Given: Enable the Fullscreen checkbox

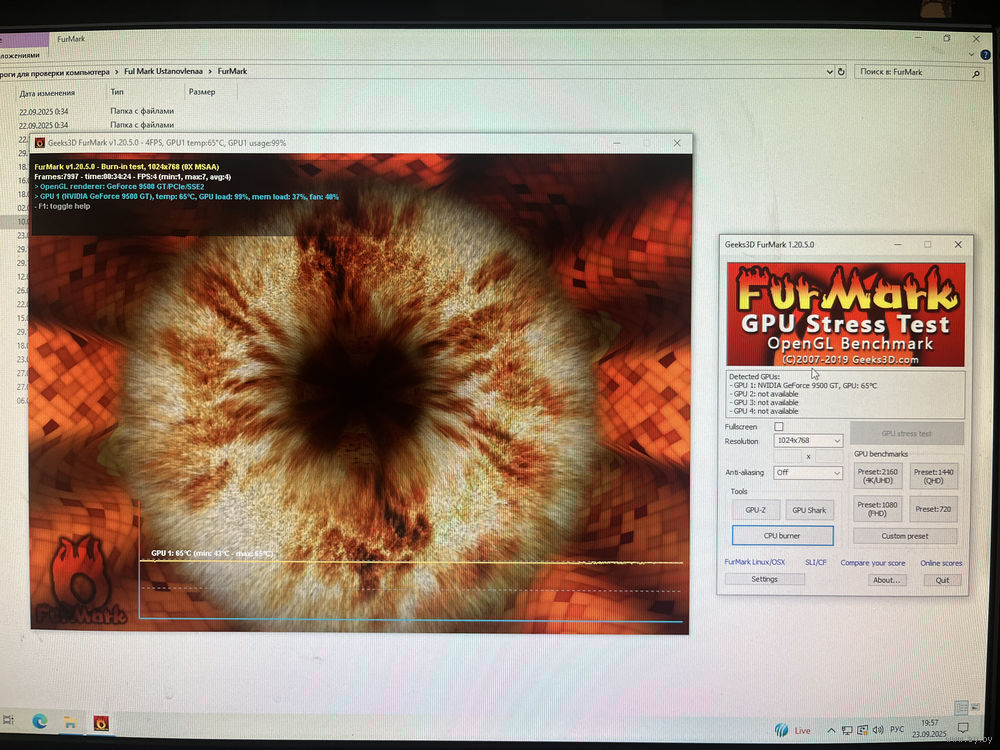Looking at the screenshot, I should 779,427.
